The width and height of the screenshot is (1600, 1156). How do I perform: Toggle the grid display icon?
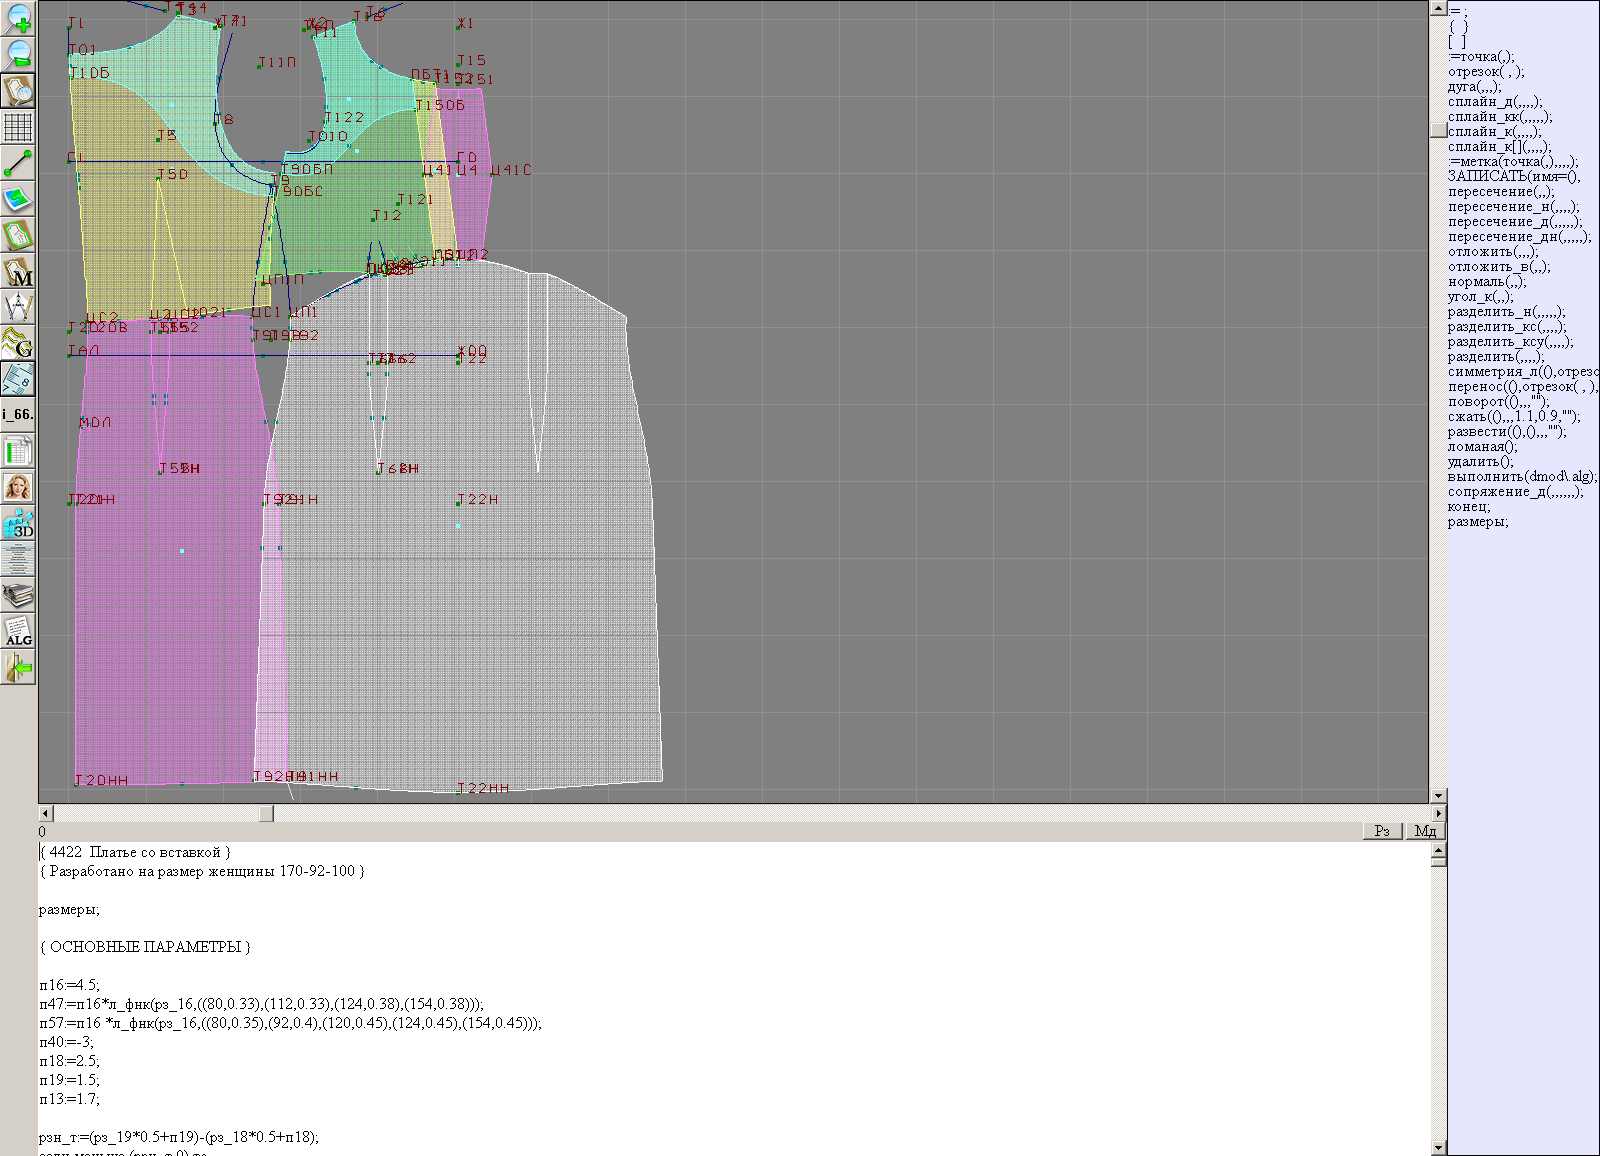18,127
